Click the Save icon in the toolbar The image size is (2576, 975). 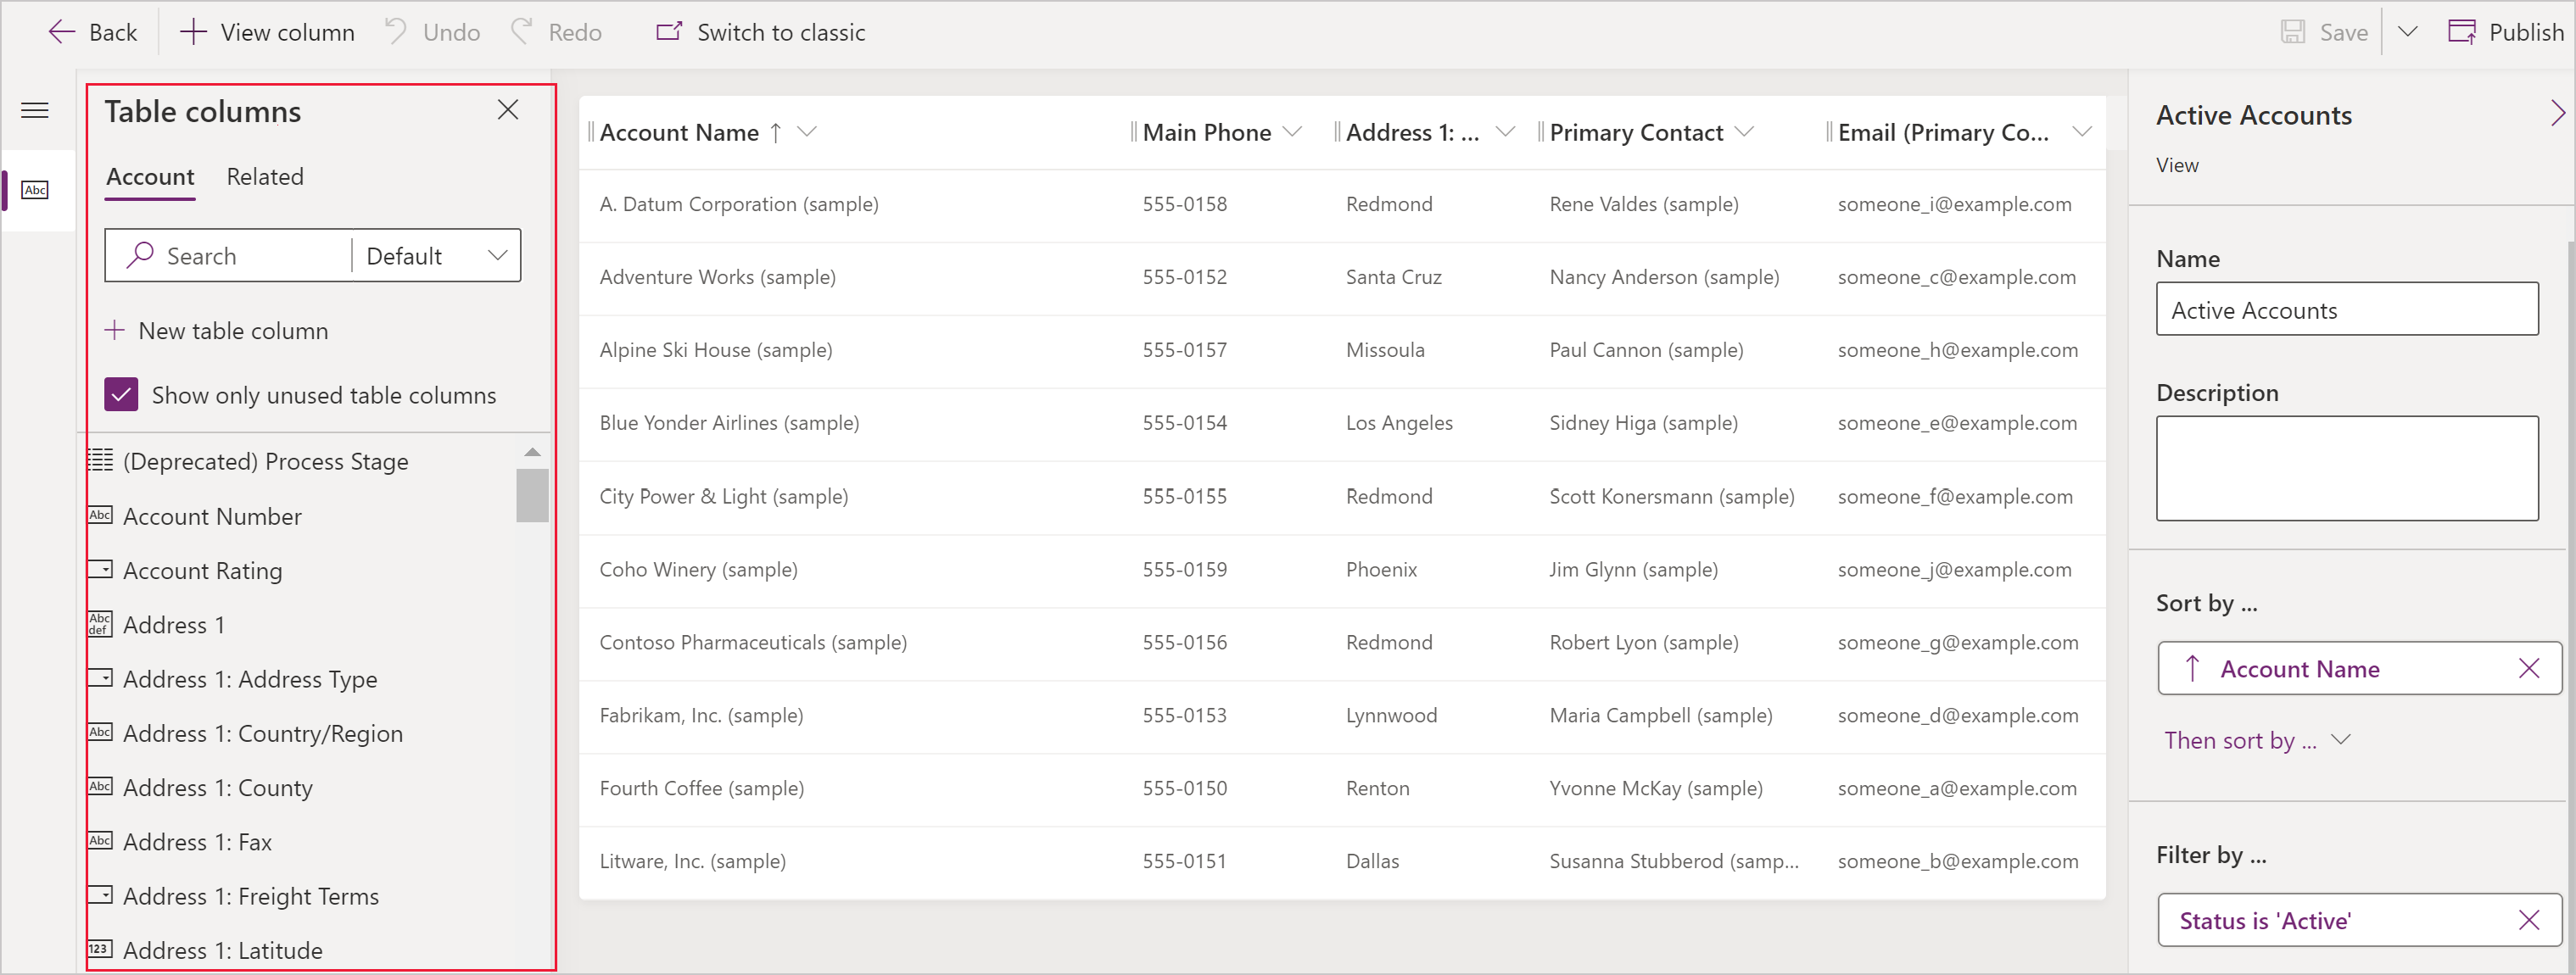(2294, 31)
